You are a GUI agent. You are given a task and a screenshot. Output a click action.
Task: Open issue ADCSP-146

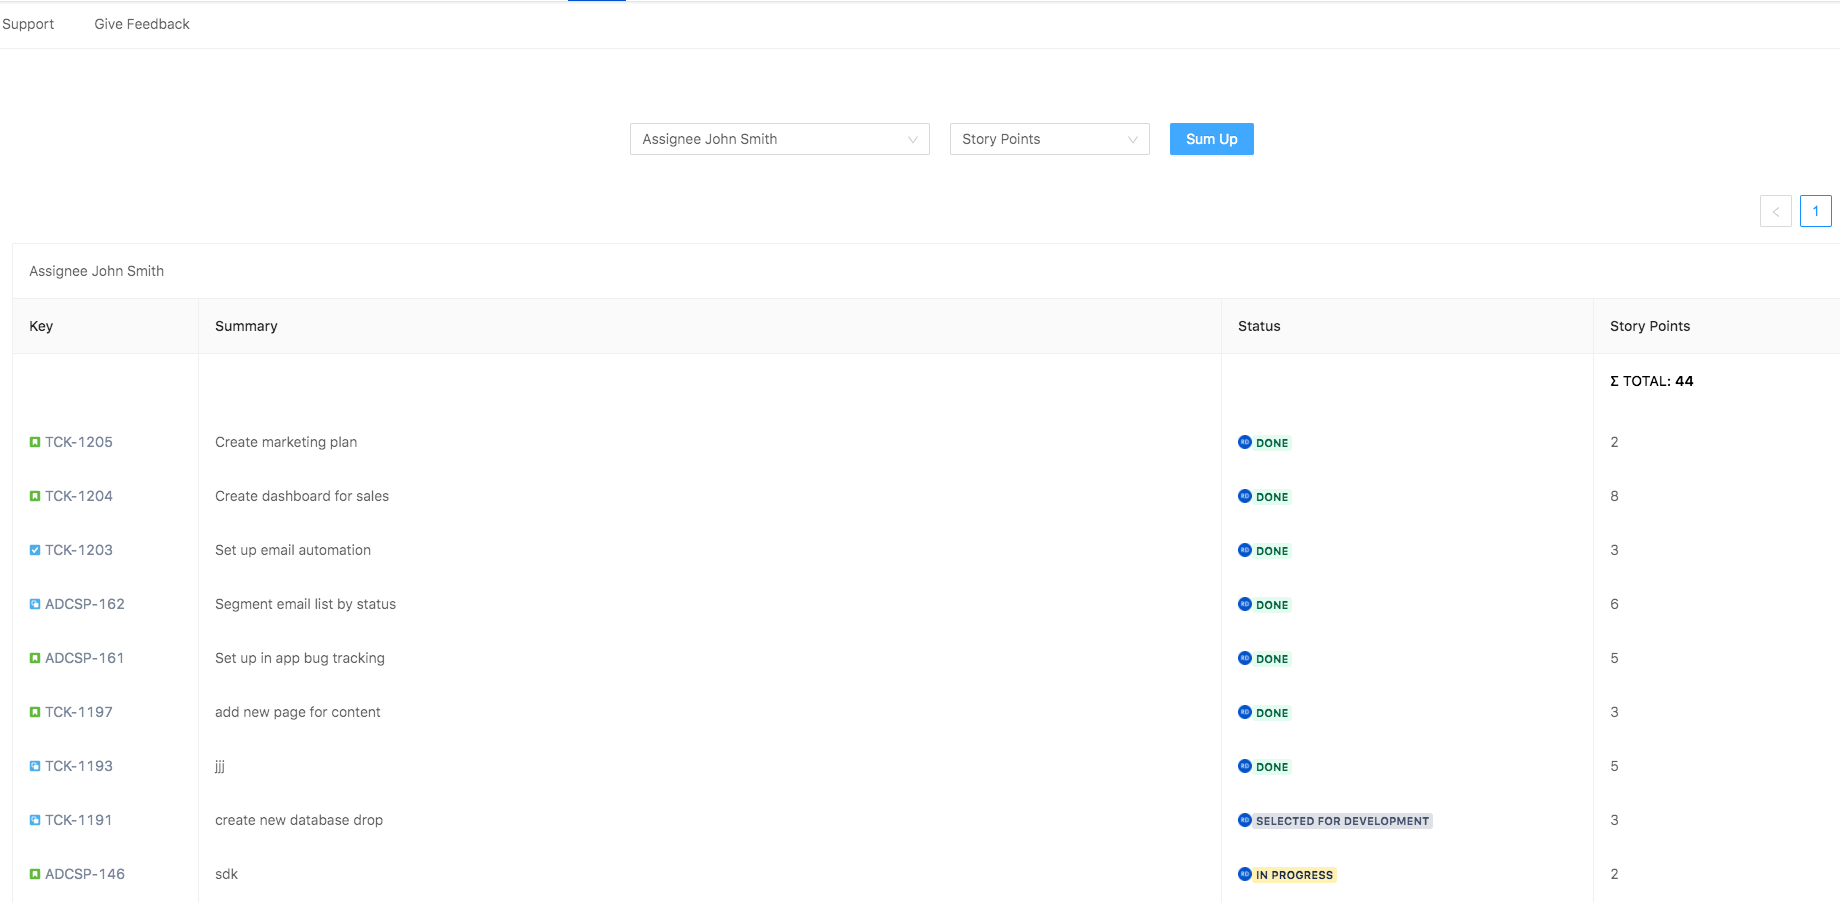point(85,874)
